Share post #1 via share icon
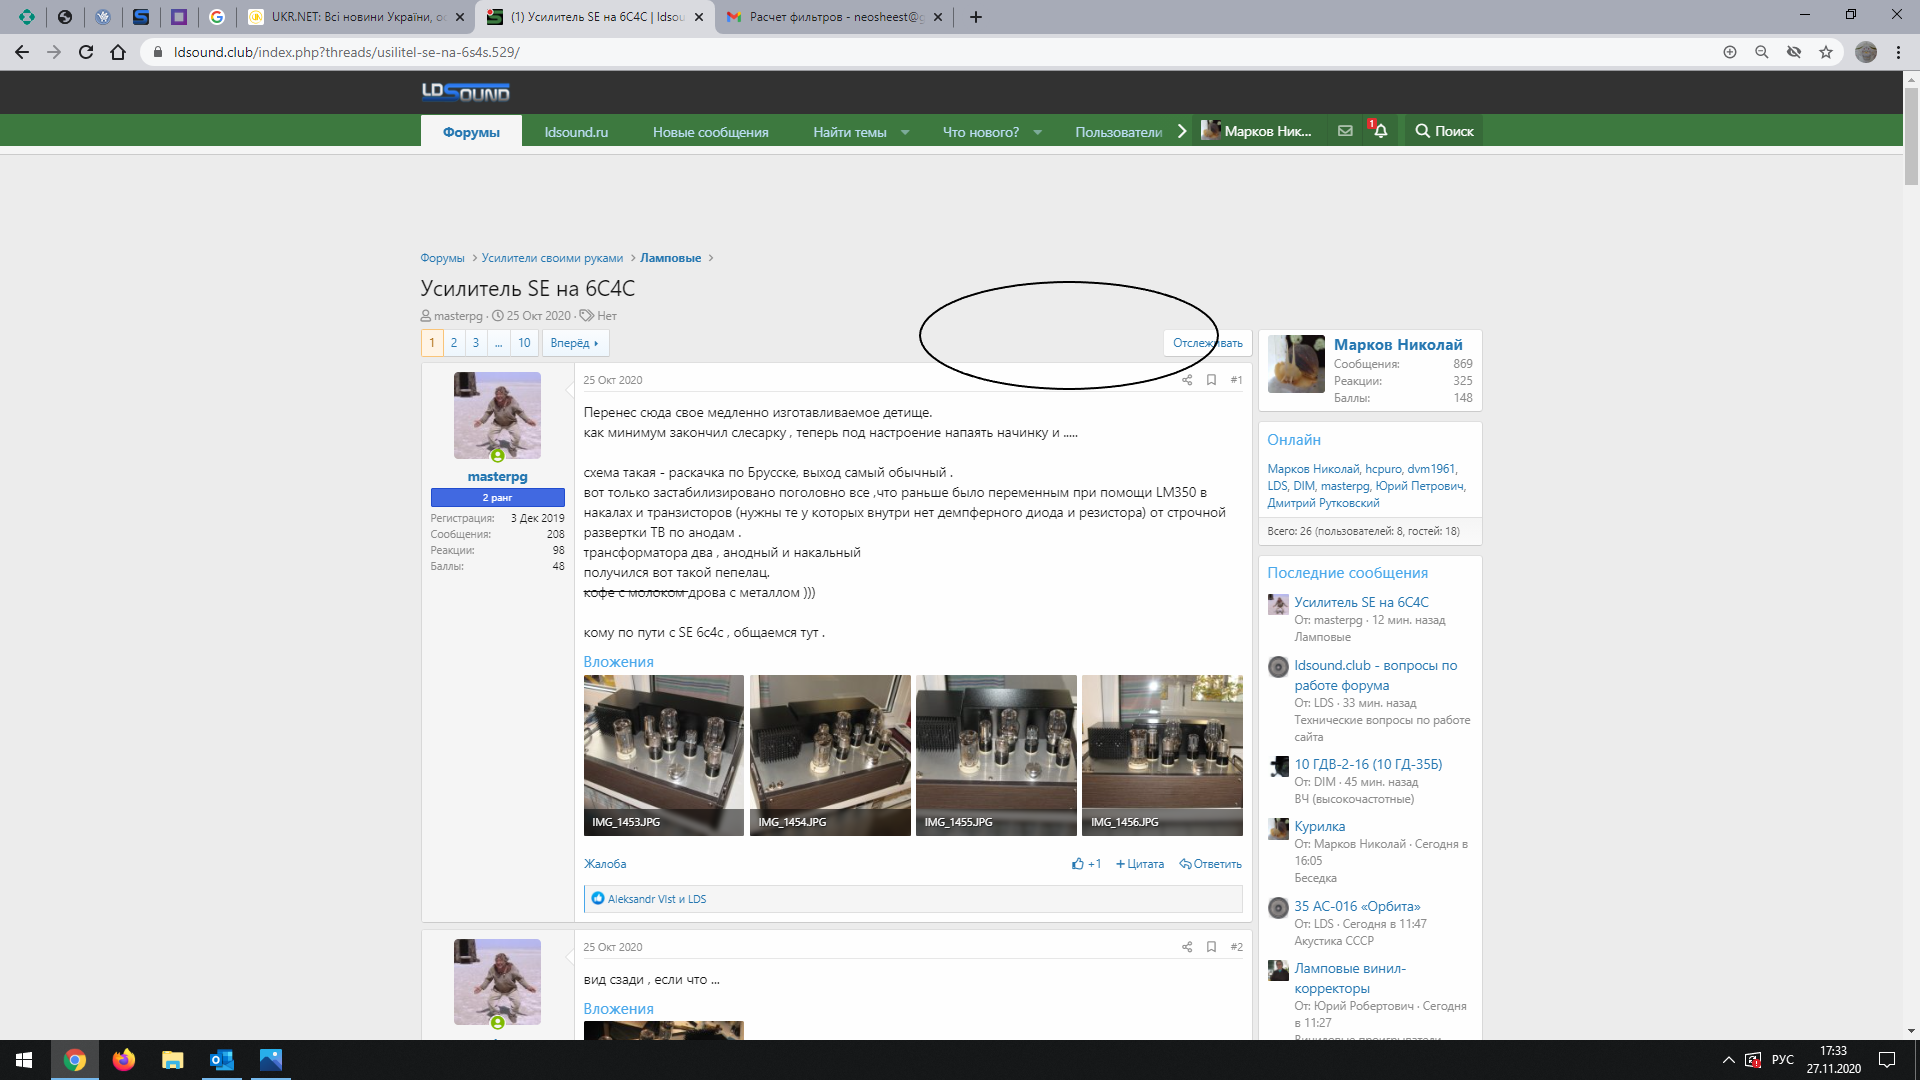This screenshot has width=1920, height=1080. [x=1187, y=380]
